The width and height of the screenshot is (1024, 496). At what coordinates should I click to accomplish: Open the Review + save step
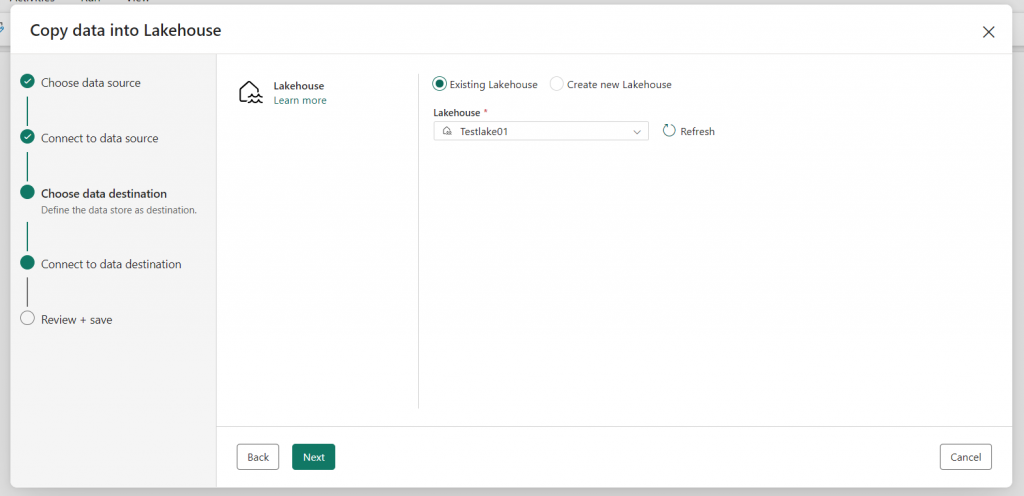76,320
